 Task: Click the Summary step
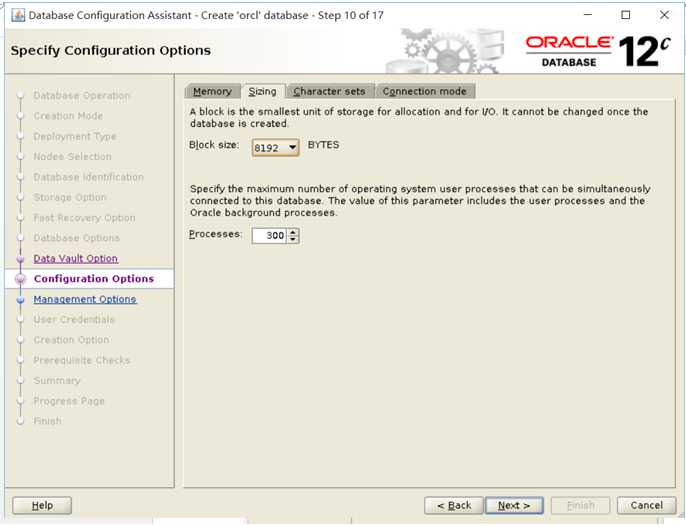[57, 381]
